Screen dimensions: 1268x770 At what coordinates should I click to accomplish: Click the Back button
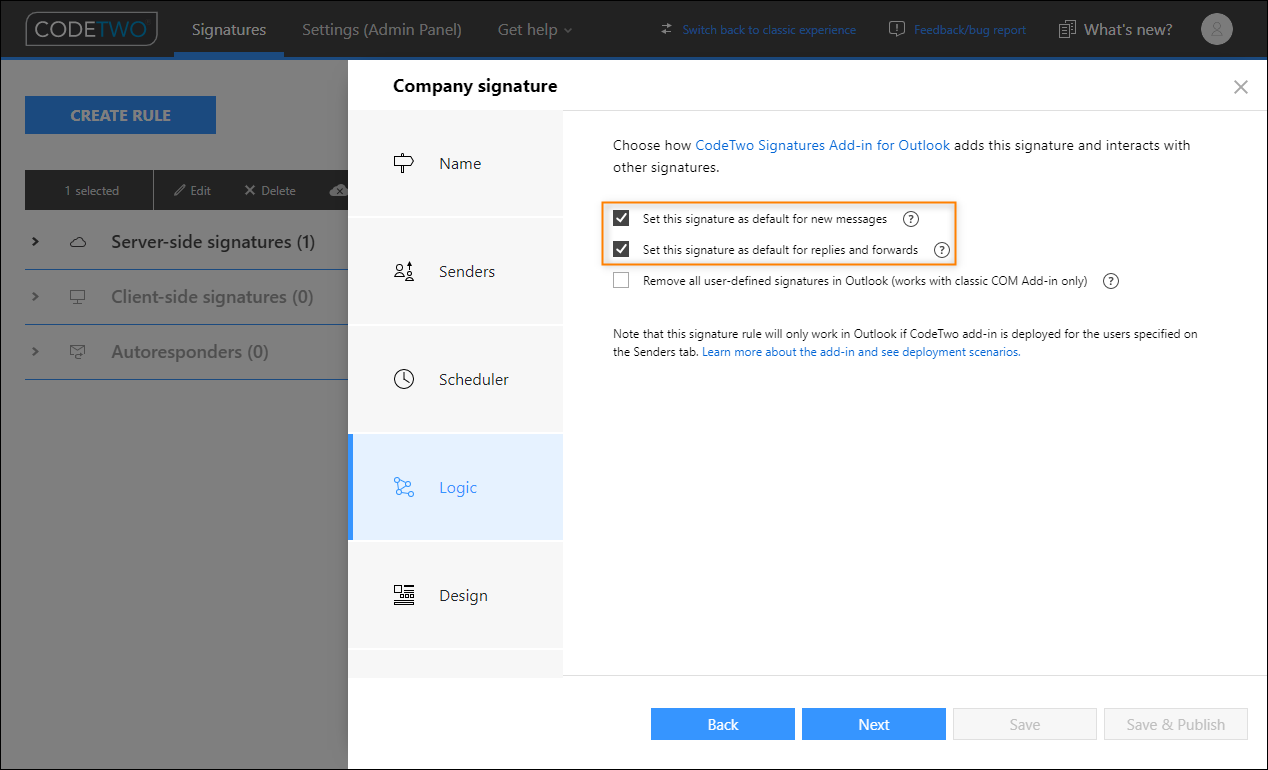(x=723, y=724)
